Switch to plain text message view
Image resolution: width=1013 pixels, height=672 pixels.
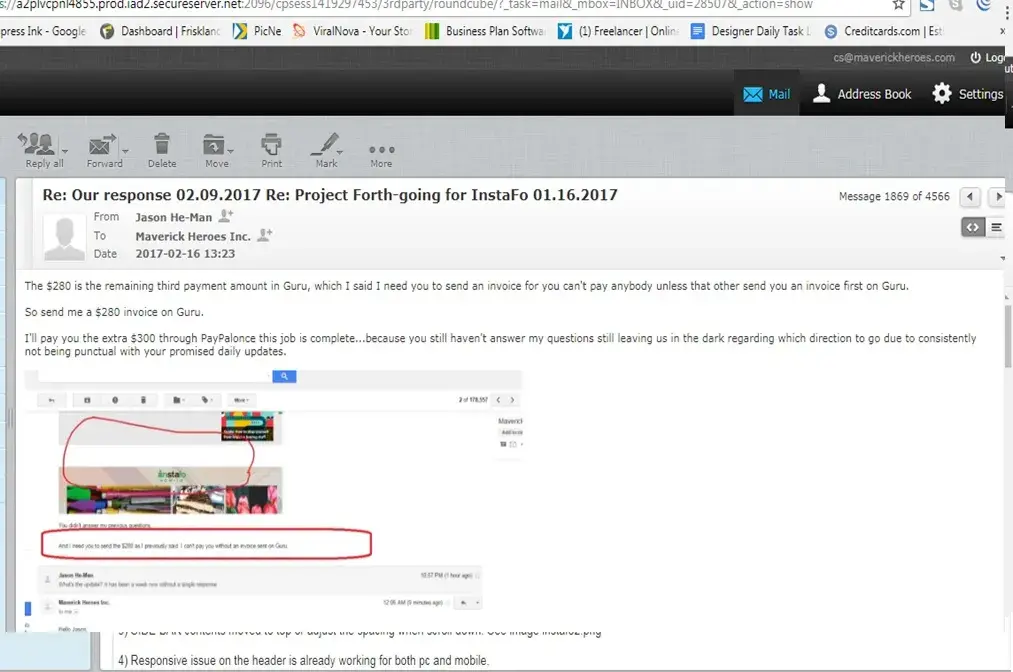pos(995,227)
